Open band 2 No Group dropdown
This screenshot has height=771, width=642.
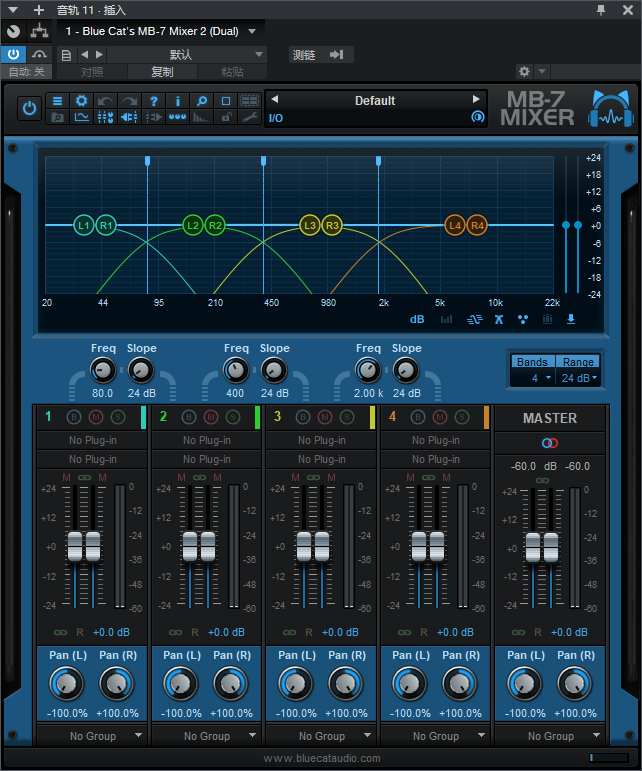(x=206, y=736)
